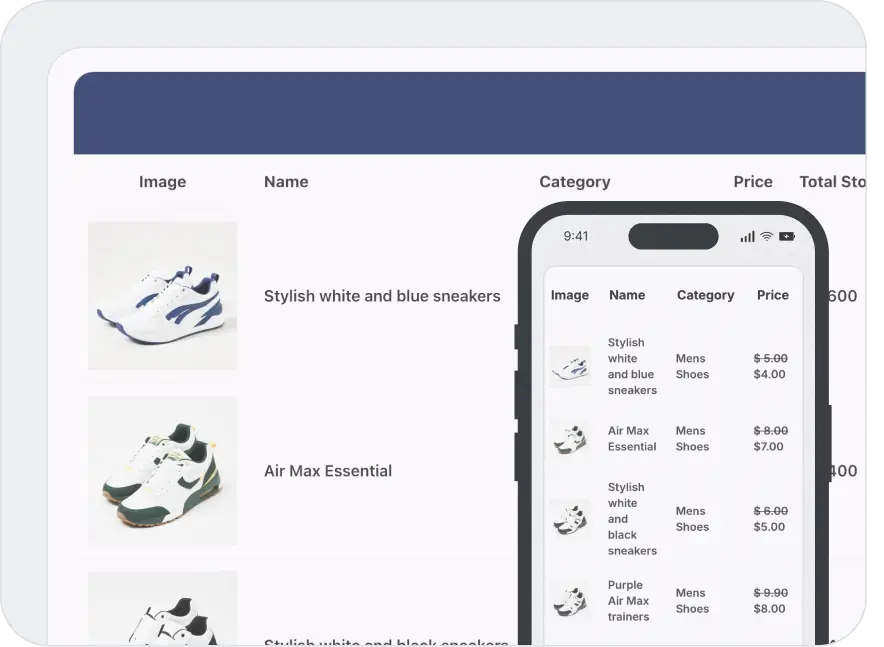Click the Mens Shoes category label for Air Max Essential
The width and height of the screenshot is (884, 647).
click(x=693, y=439)
